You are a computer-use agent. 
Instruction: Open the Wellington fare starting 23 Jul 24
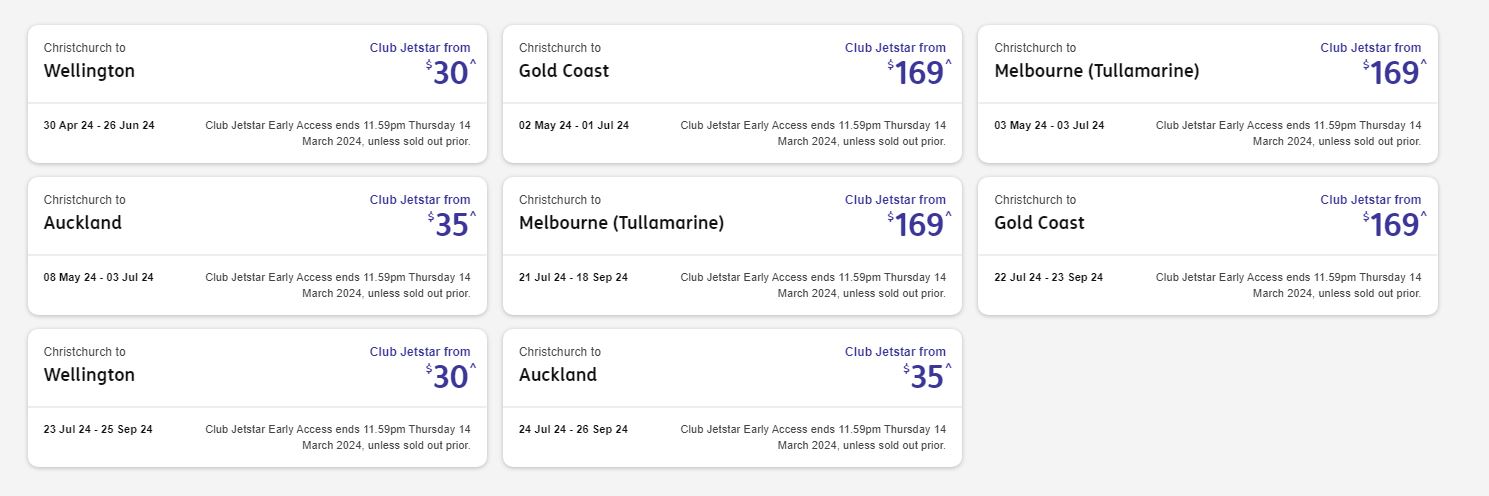point(89,375)
